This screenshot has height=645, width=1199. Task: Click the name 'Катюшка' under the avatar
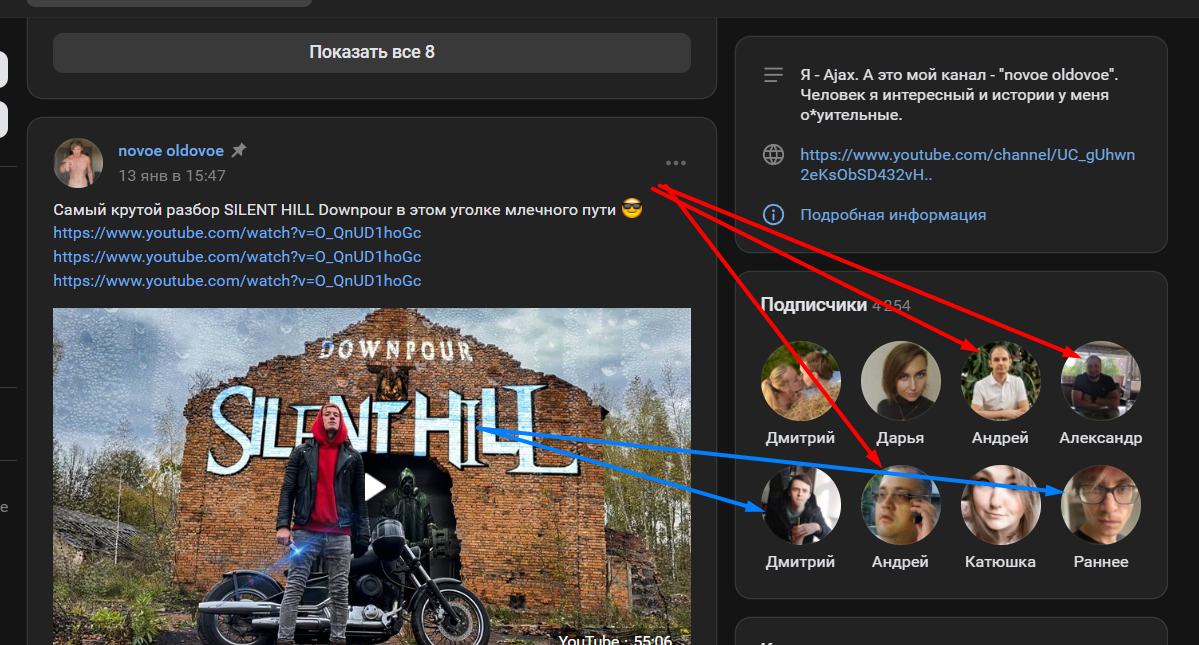tap(1000, 562)
